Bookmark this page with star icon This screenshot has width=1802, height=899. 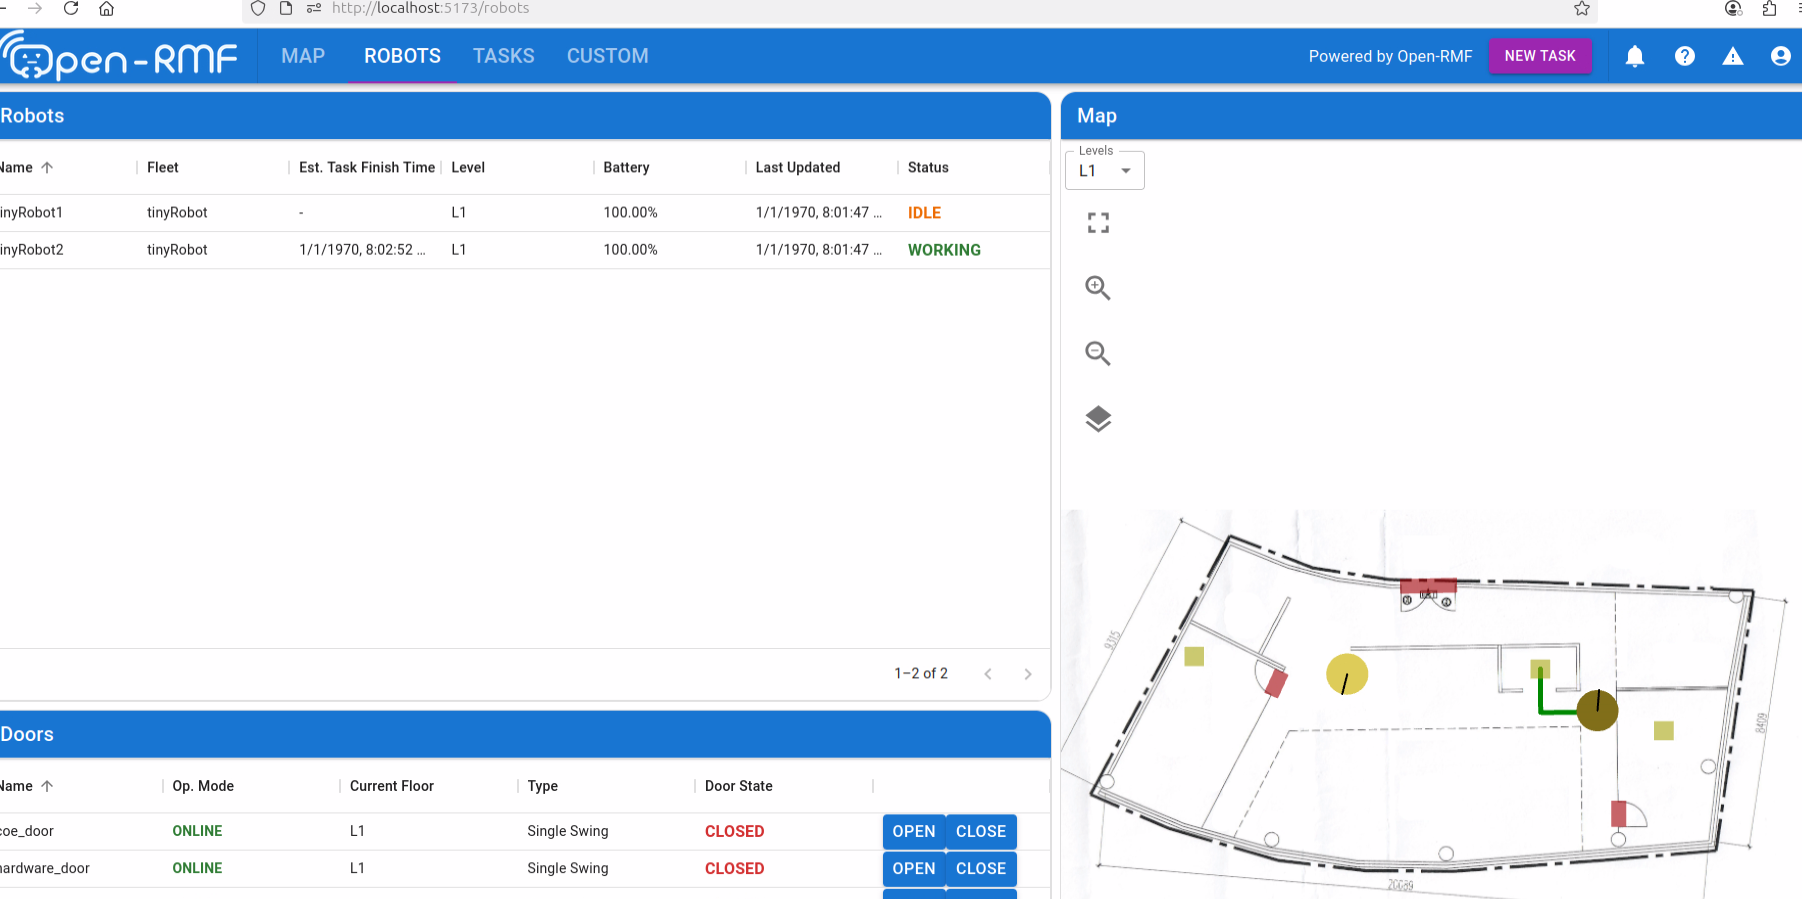(x=1582, y=9)
